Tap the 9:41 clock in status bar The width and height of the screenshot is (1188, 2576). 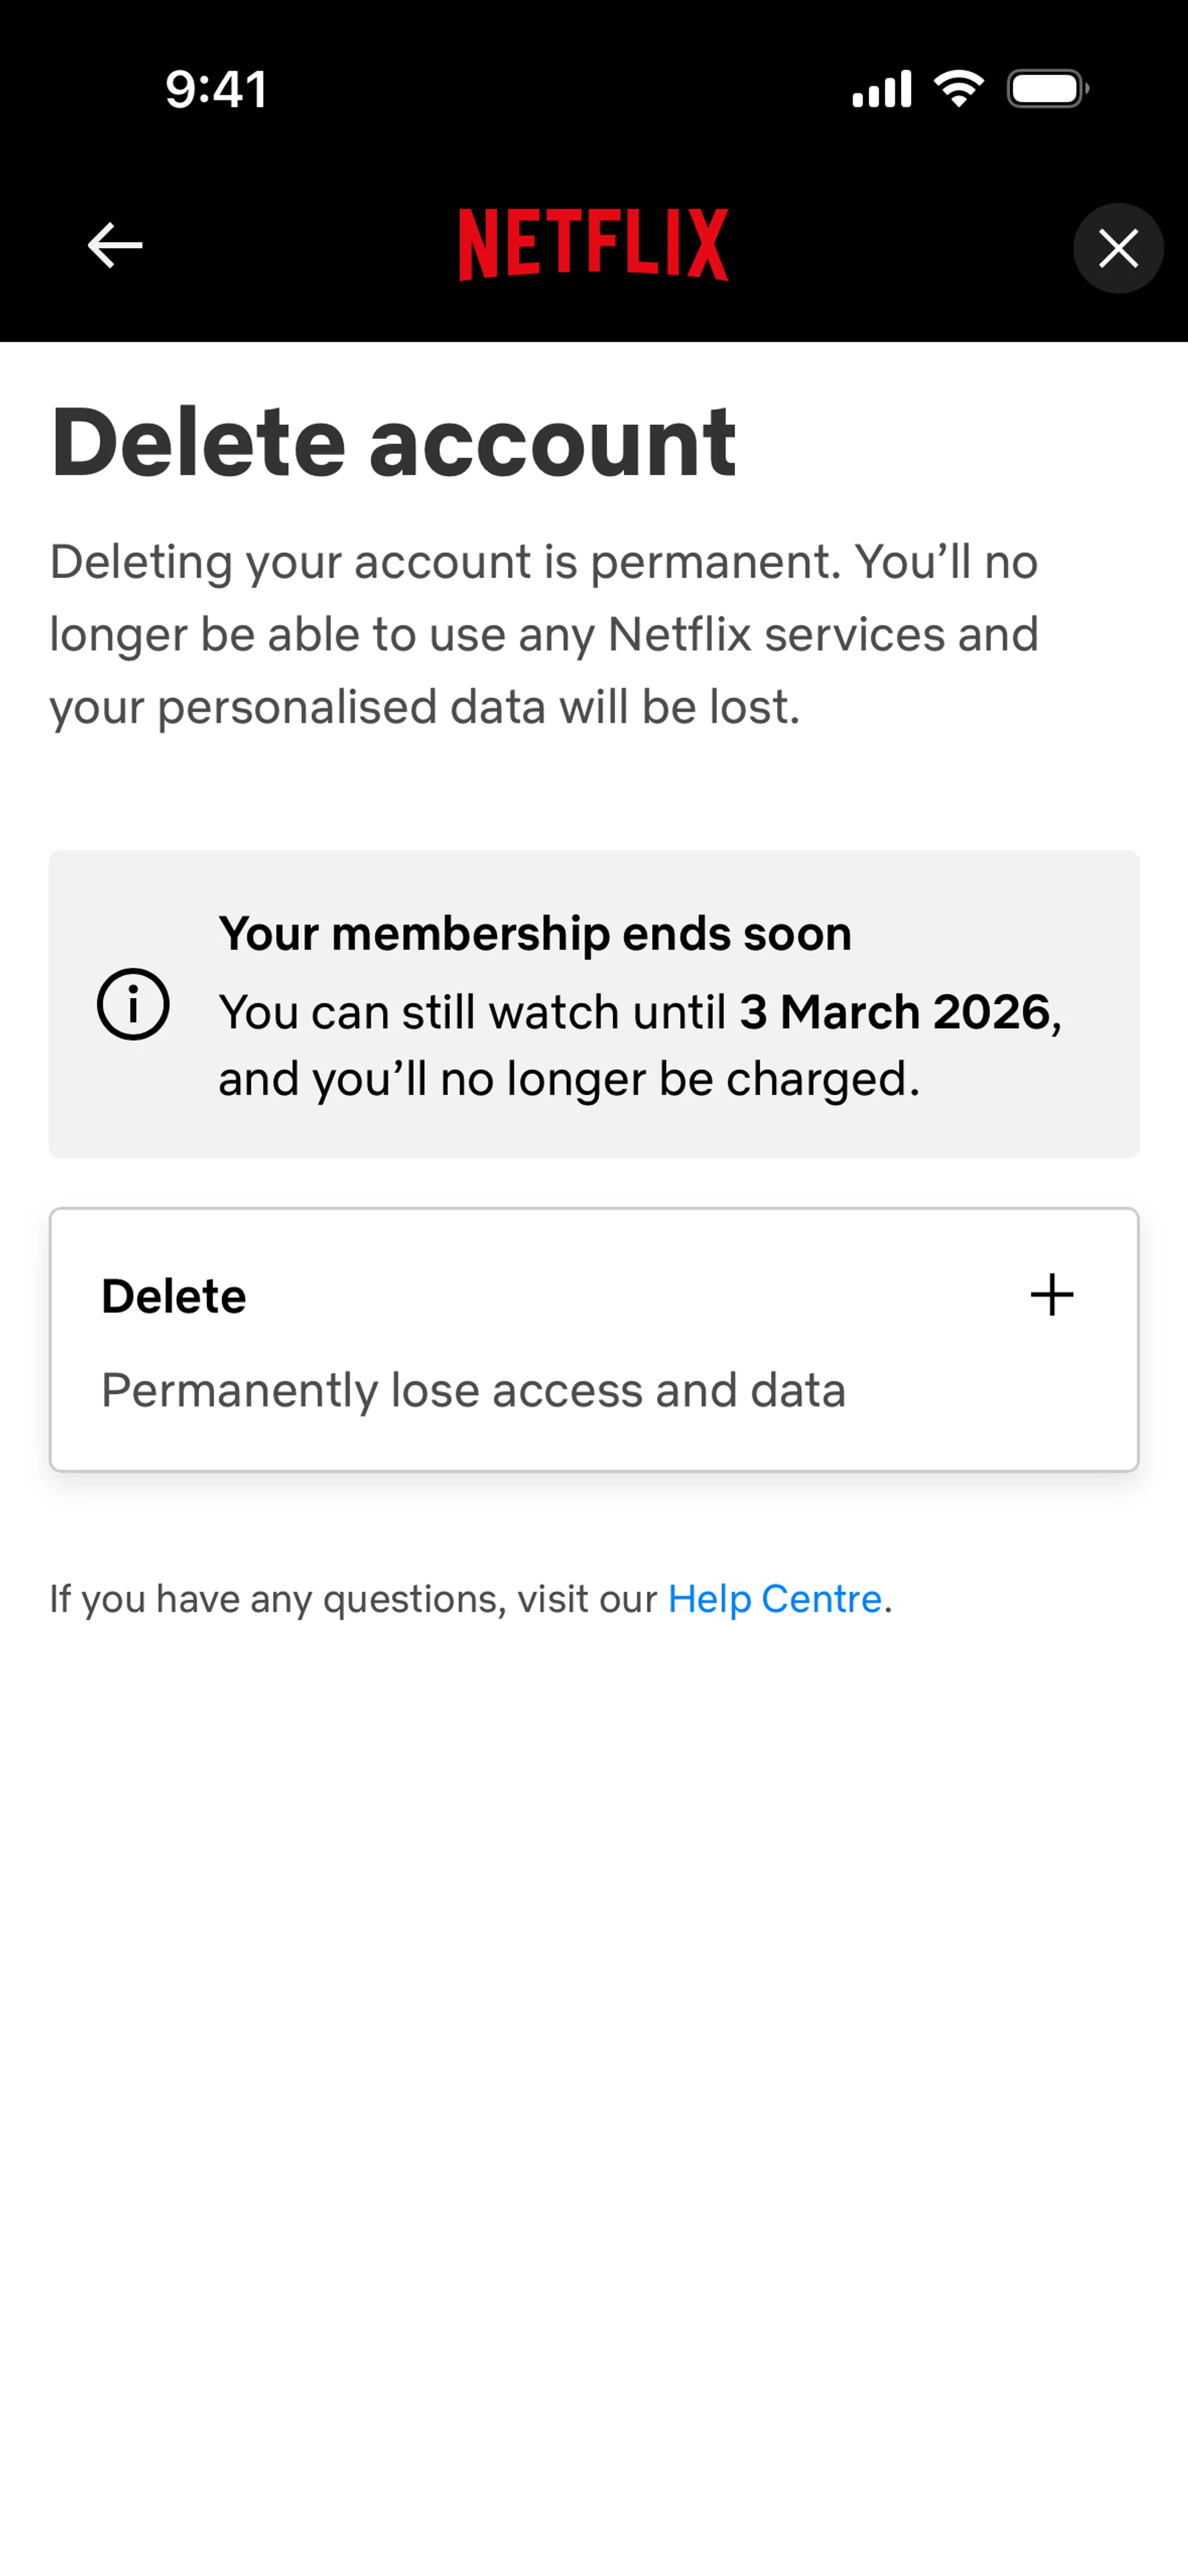[216, 89]
